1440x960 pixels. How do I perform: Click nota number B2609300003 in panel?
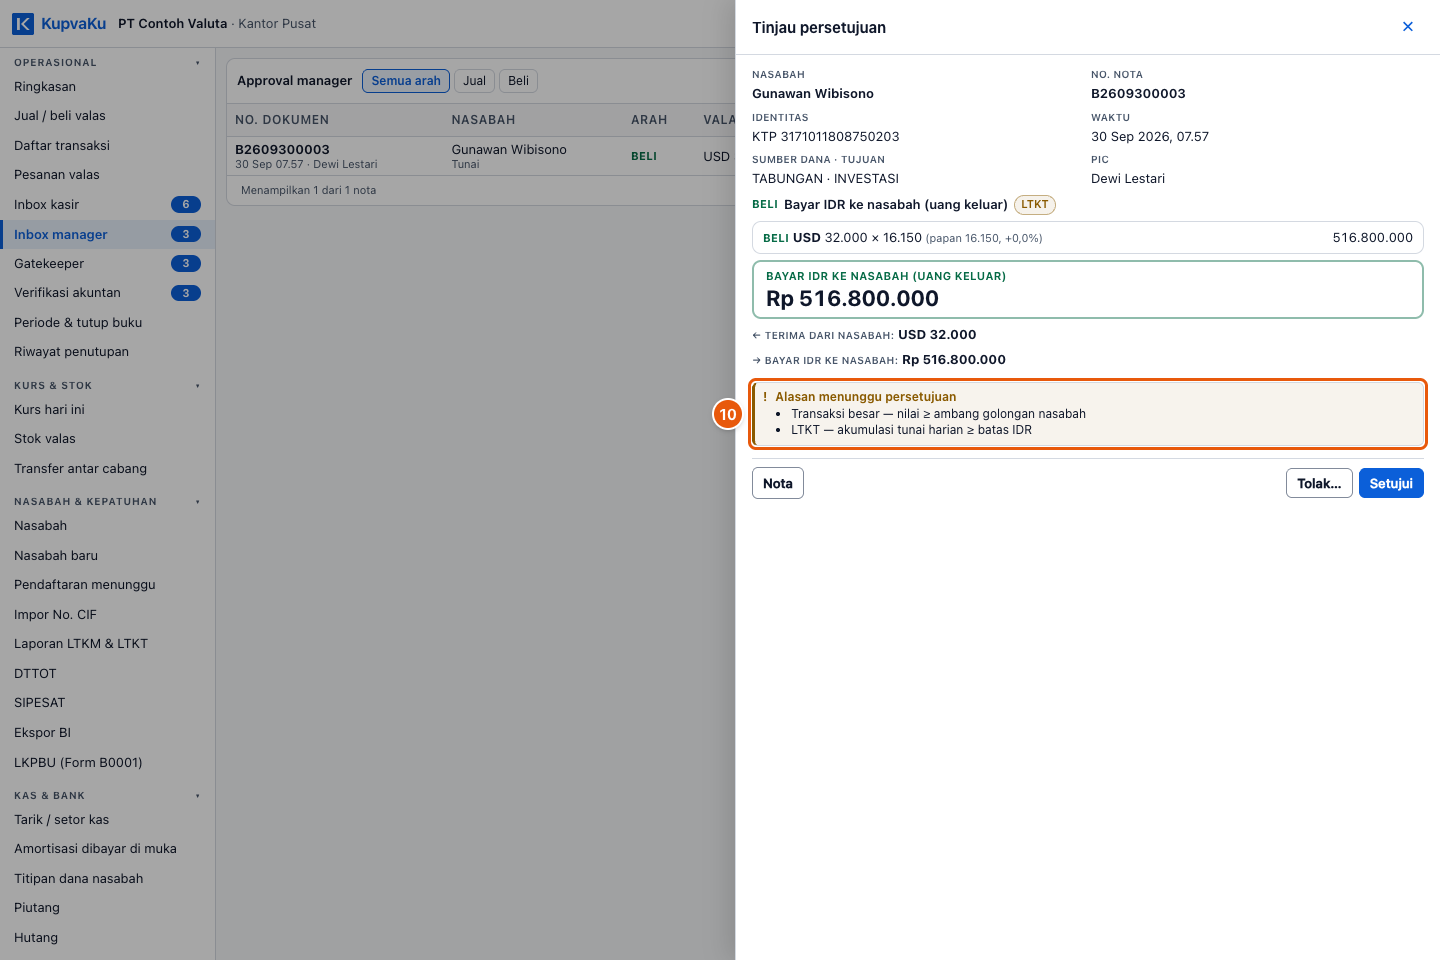[1138, 94]
